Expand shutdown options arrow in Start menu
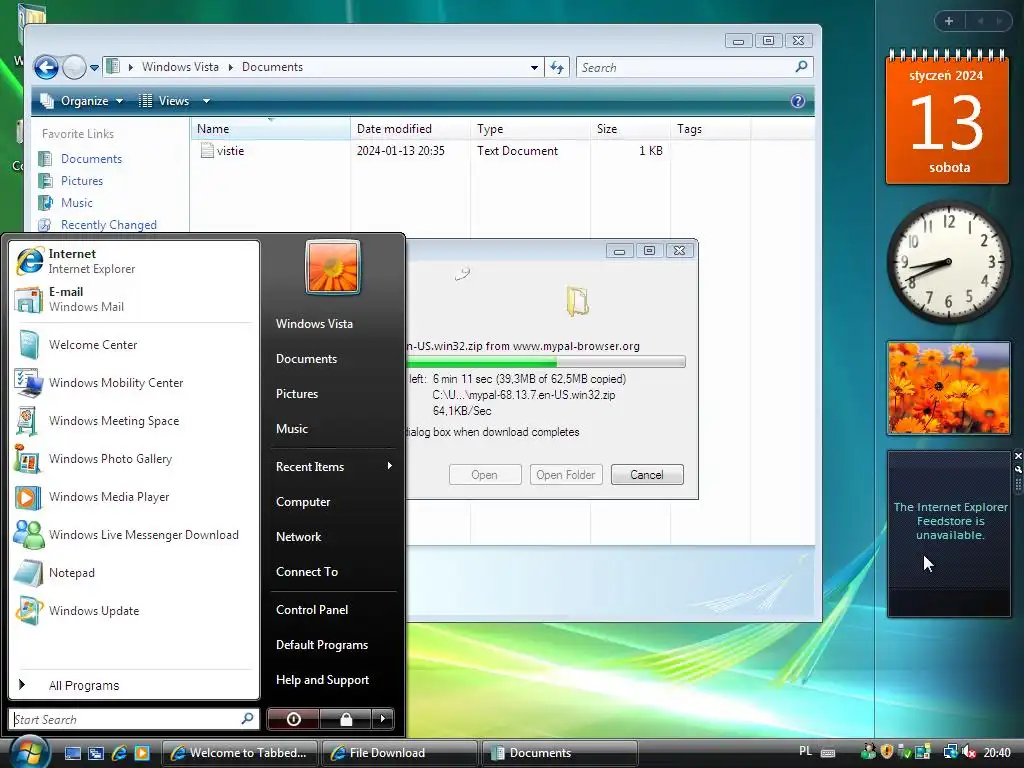1024x768 pixels. pos(383,719)
